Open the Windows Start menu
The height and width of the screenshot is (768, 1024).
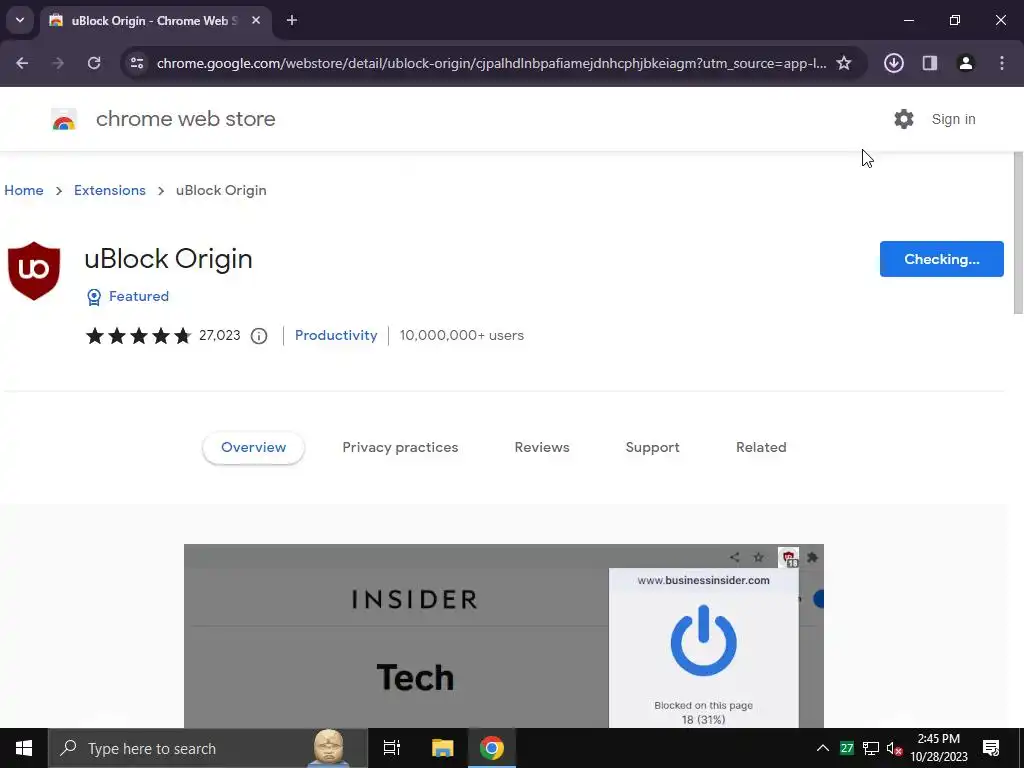coord(24,748)
